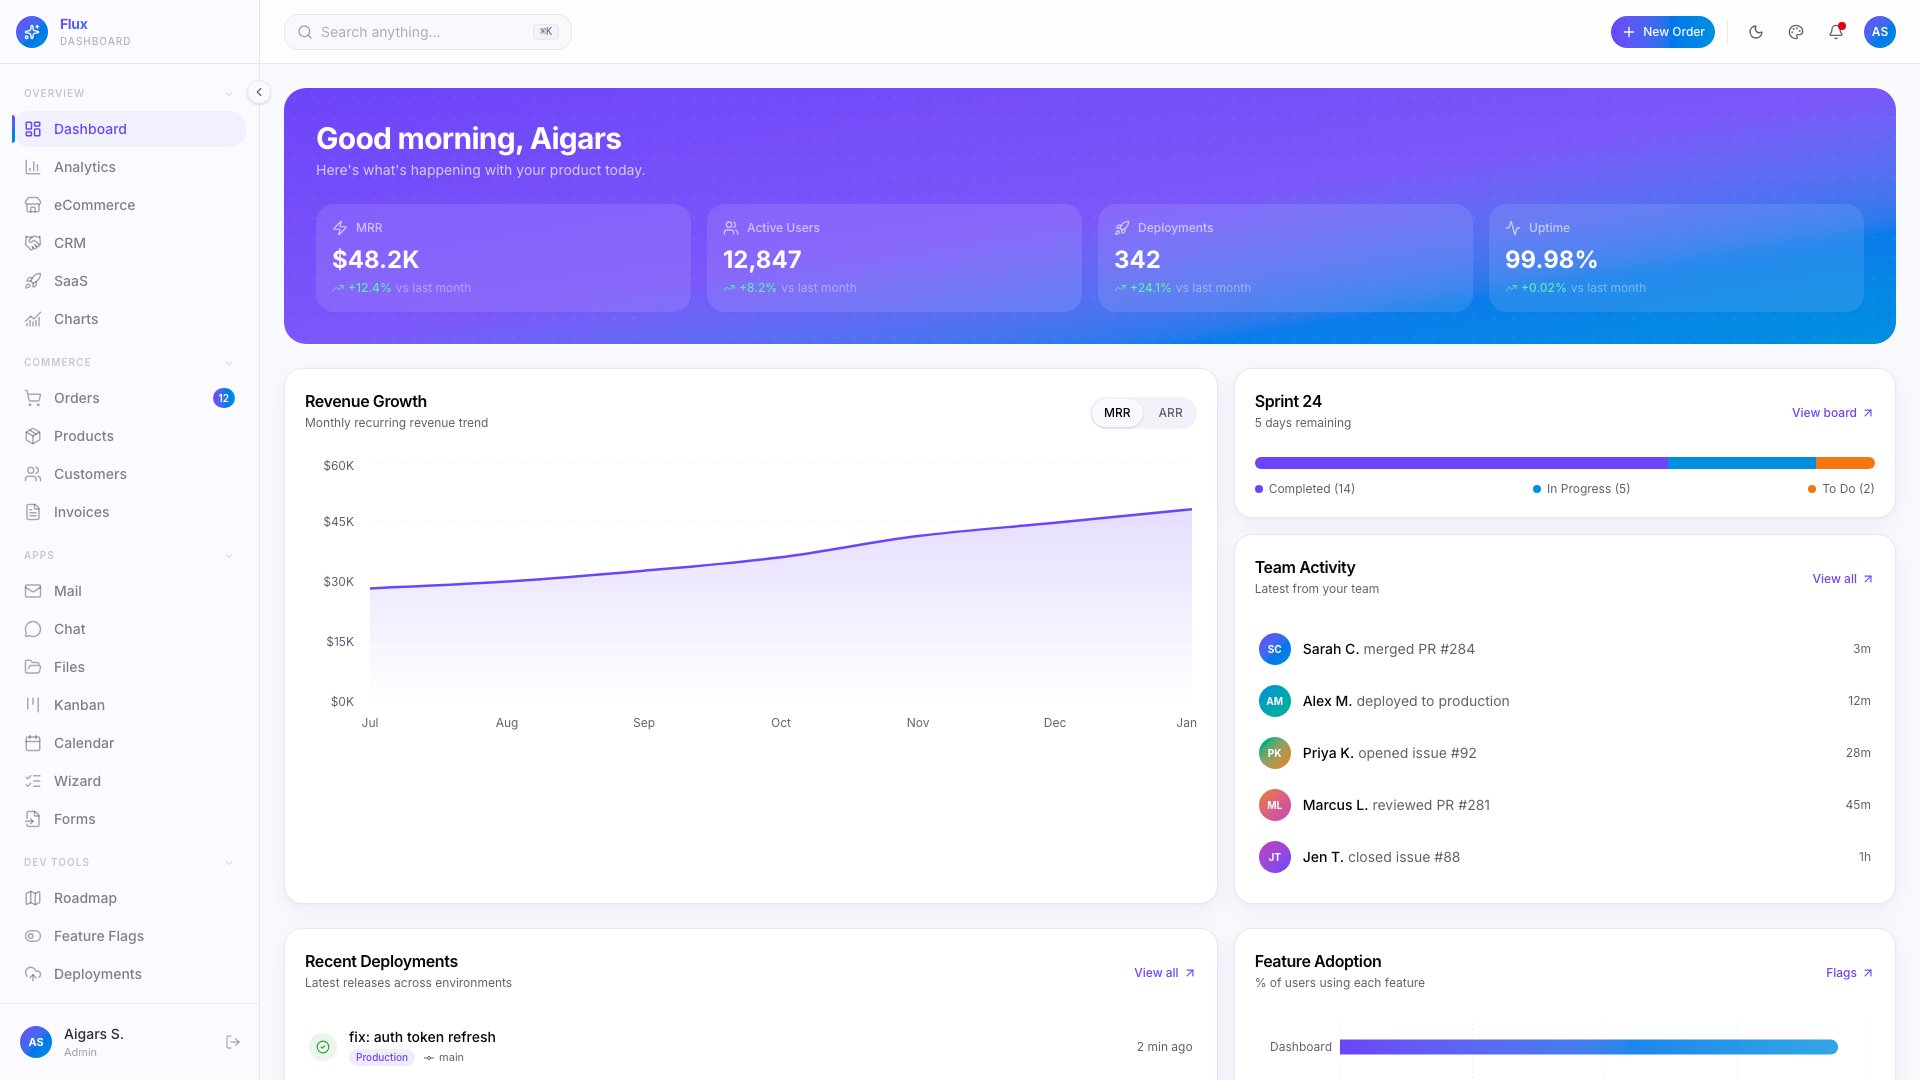Click the Sprint 24 progress bar

[x=1564, y=463]
